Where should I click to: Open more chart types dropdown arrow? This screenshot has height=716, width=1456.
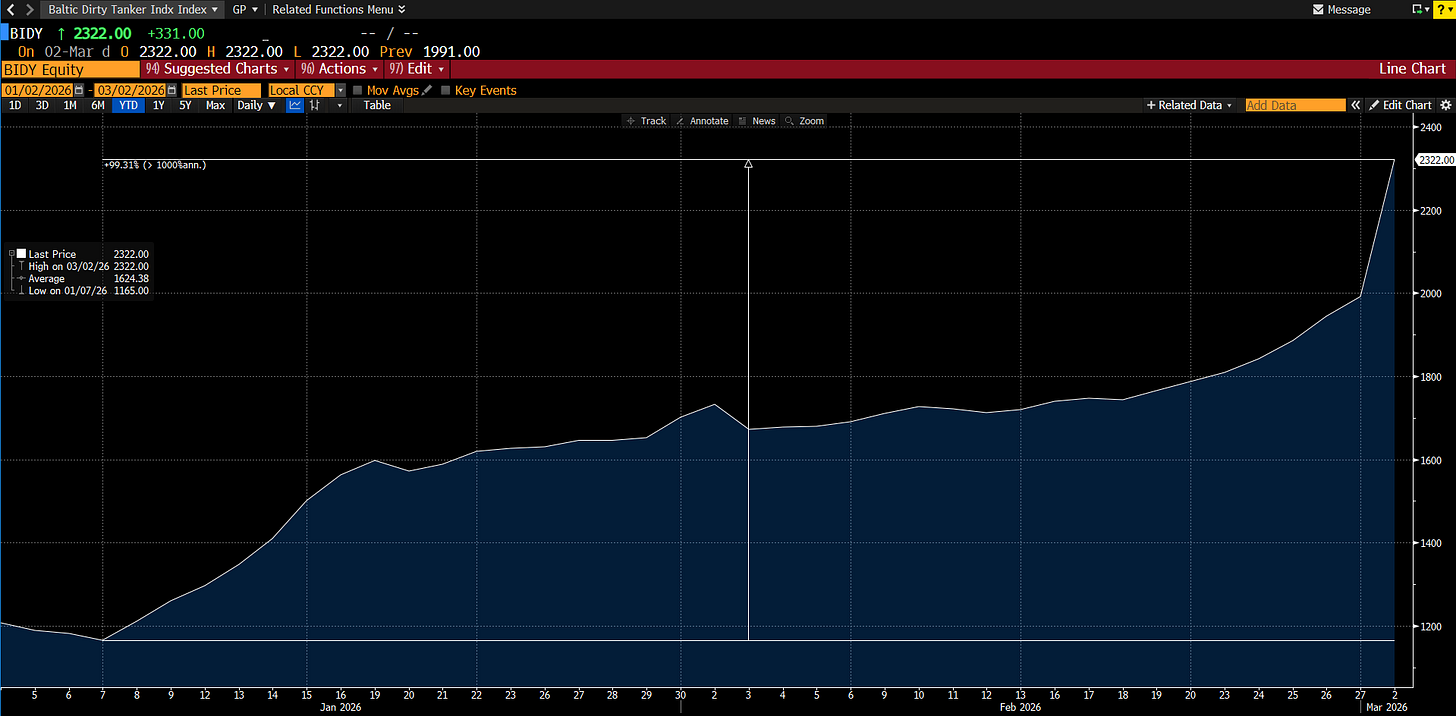pyautogui.click(x=340, y=105)
